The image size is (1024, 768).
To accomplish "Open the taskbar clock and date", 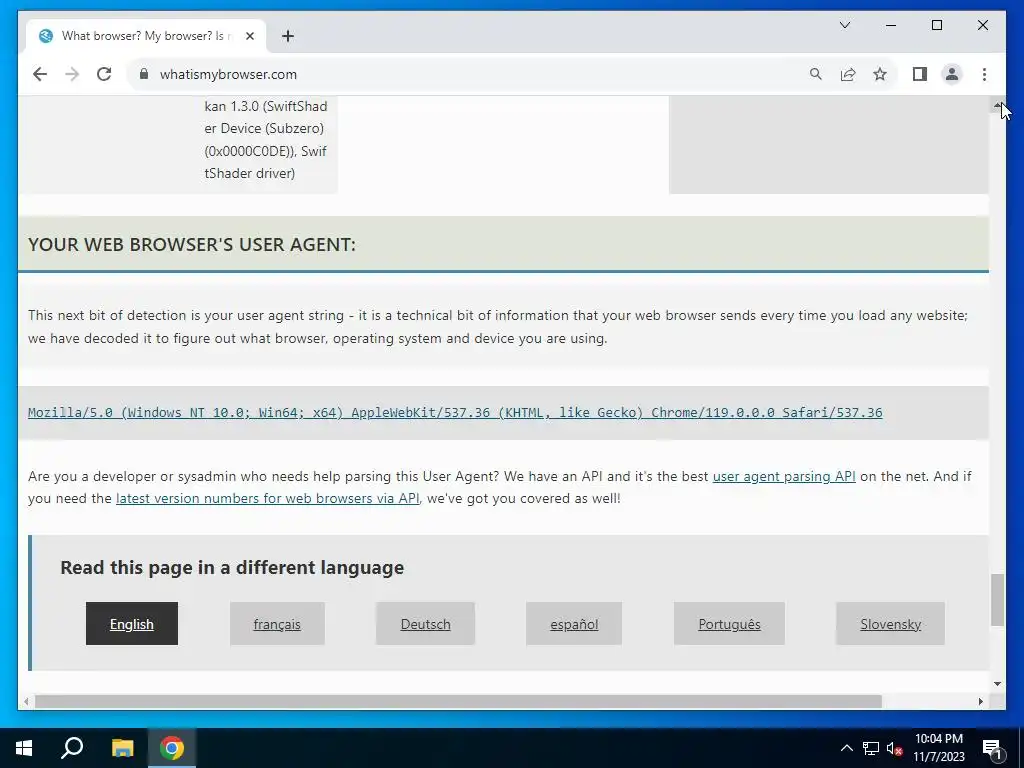I will tap(938, 748).
